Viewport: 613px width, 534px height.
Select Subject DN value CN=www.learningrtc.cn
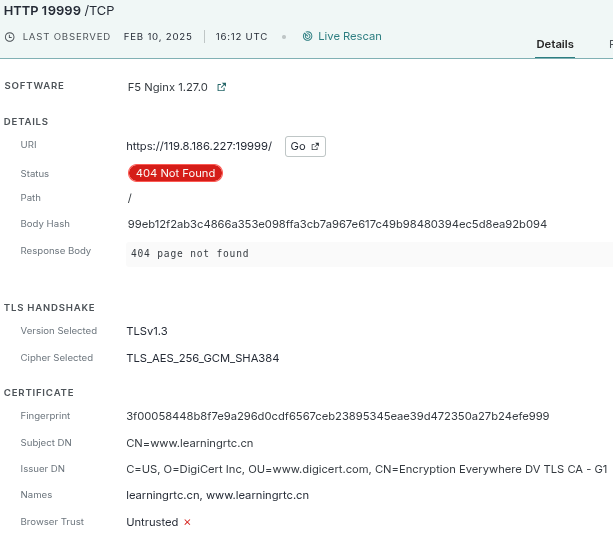pos(189,443)
